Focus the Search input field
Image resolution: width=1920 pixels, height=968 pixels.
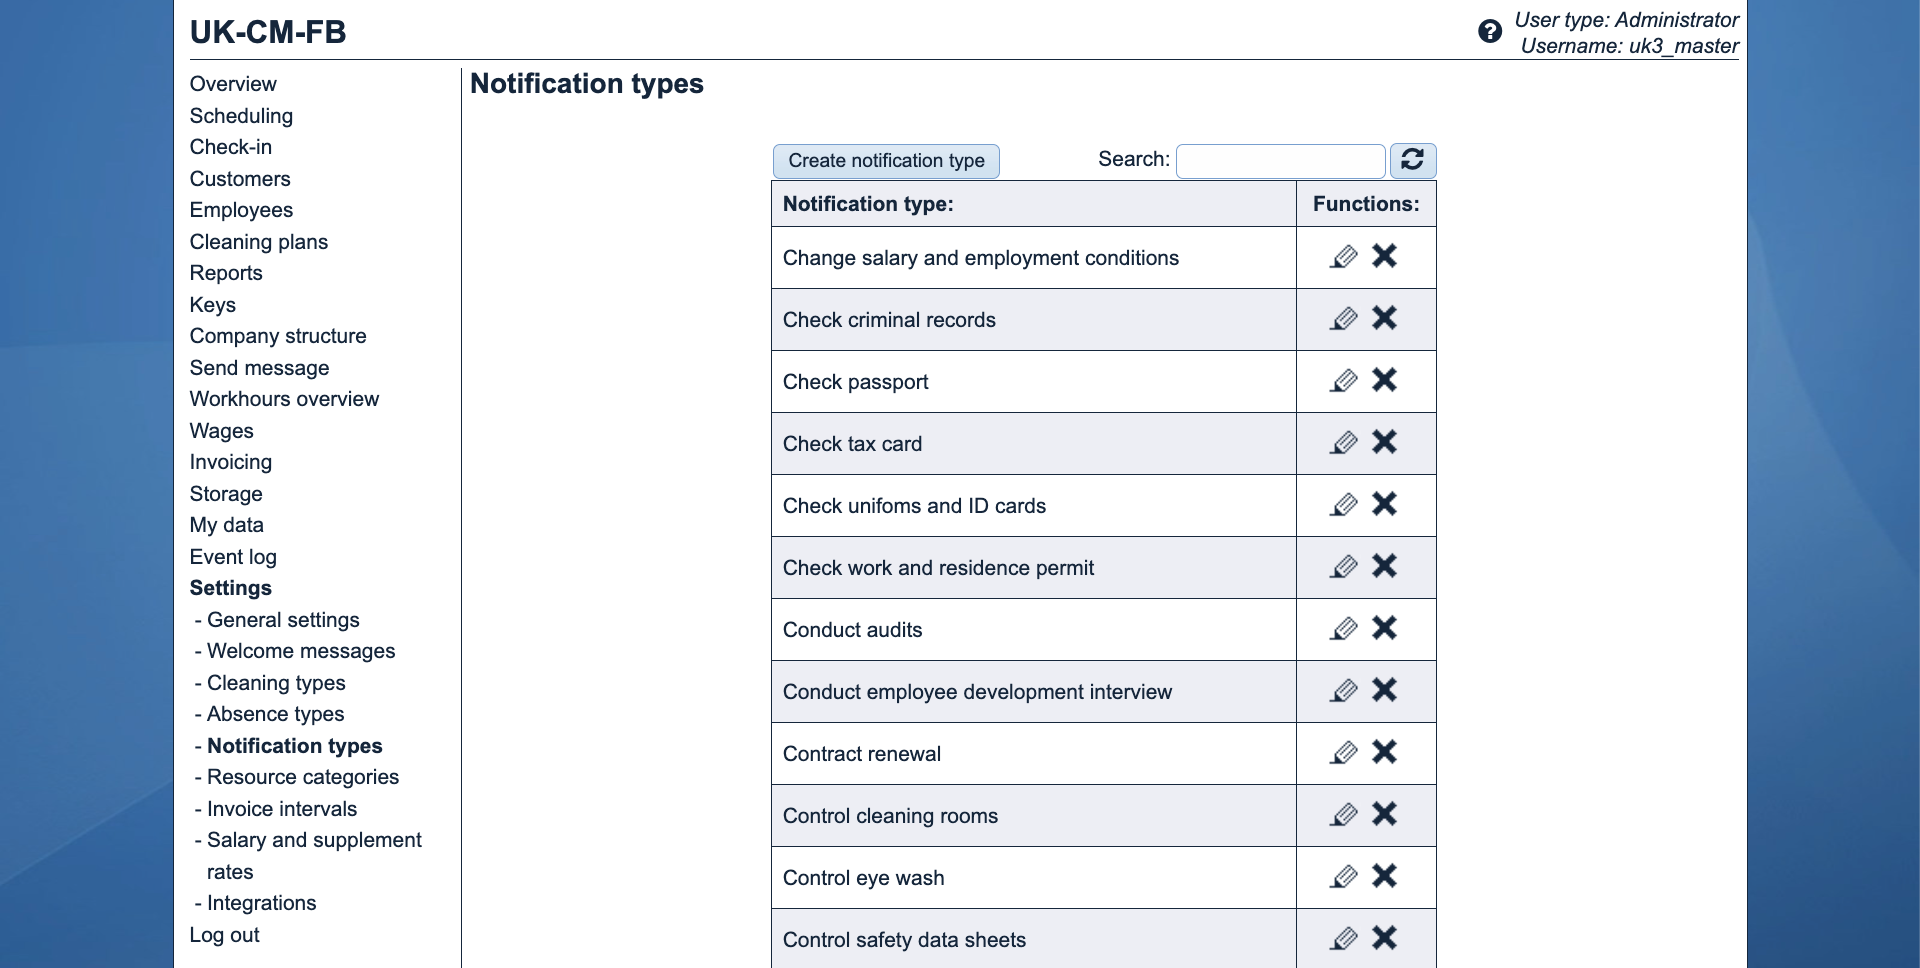(x=1280, y=161)
